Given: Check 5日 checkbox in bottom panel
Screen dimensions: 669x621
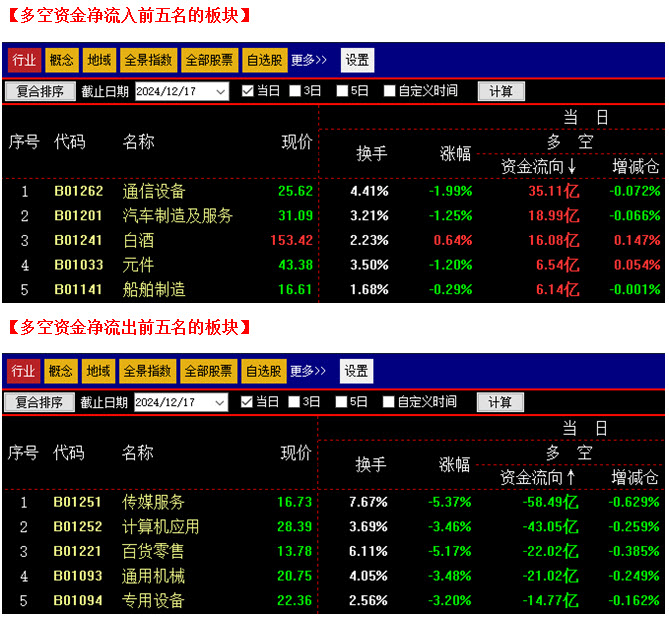Looking at the screenshot, I should tap(341, 402).
